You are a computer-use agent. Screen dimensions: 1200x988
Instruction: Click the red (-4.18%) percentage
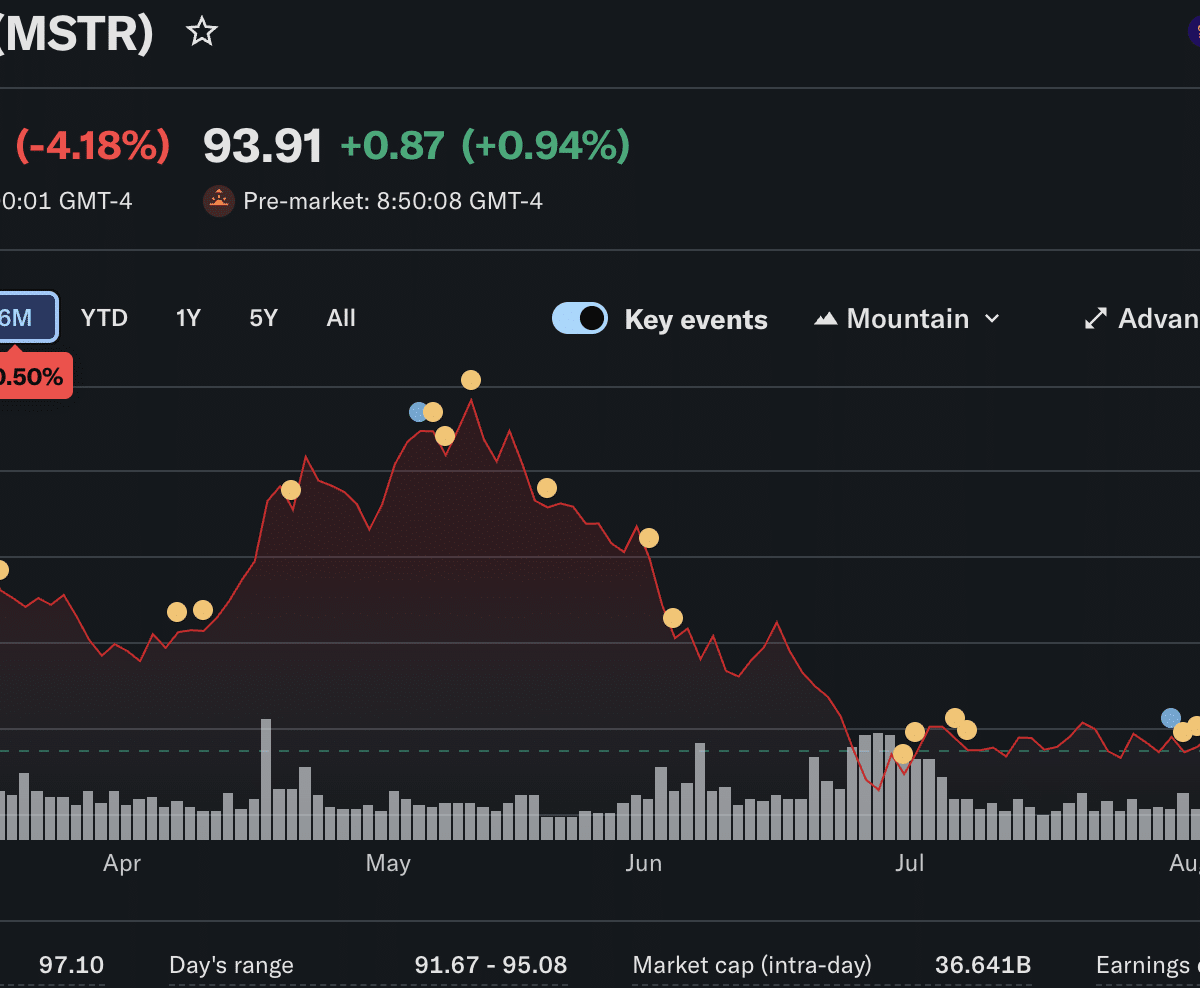point(92,146)
